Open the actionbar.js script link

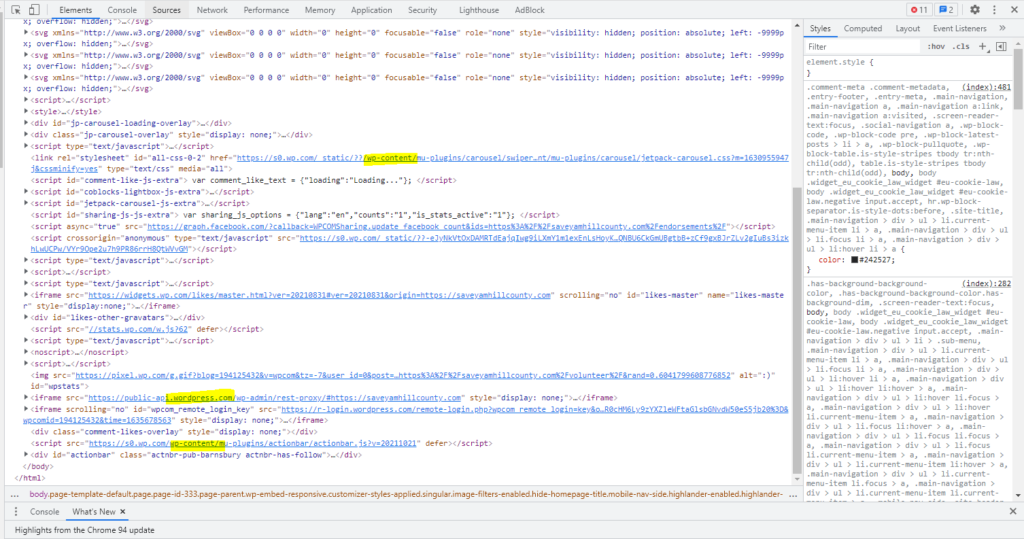(x=252, y=443)
